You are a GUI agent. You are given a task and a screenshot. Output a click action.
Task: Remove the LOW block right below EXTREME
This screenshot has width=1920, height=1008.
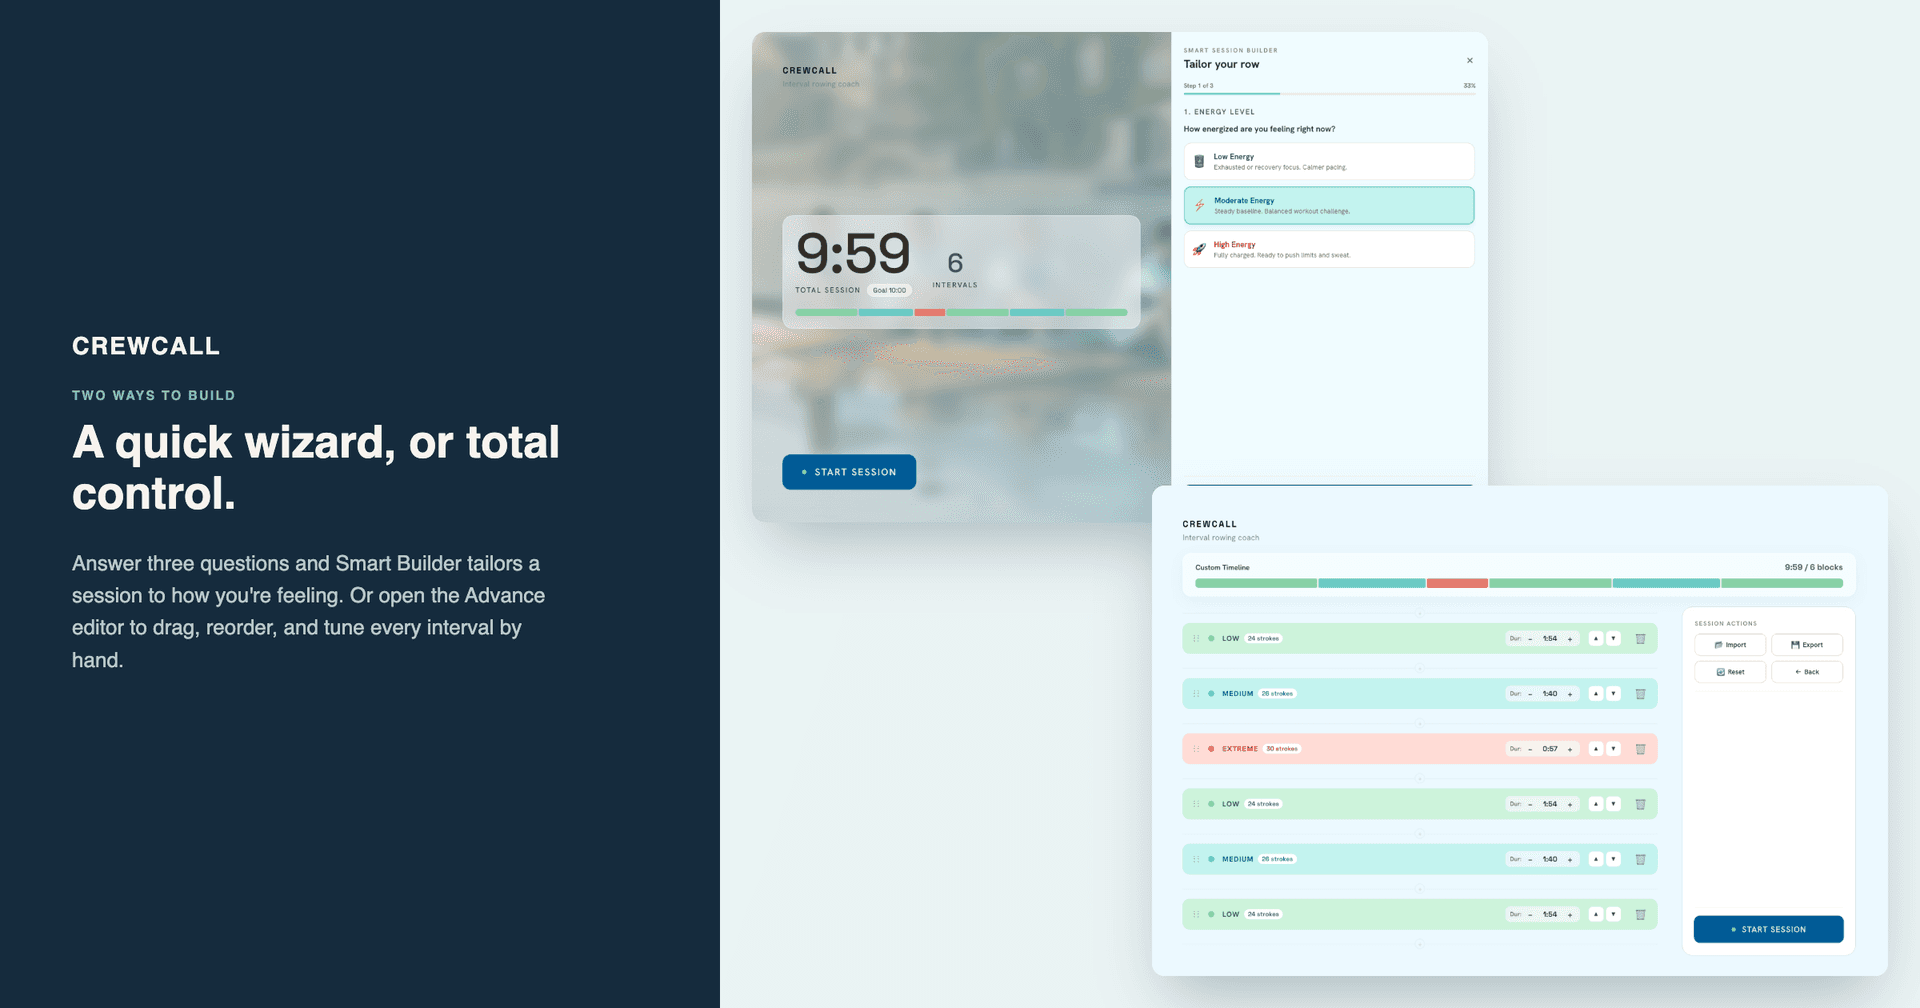1640,804
